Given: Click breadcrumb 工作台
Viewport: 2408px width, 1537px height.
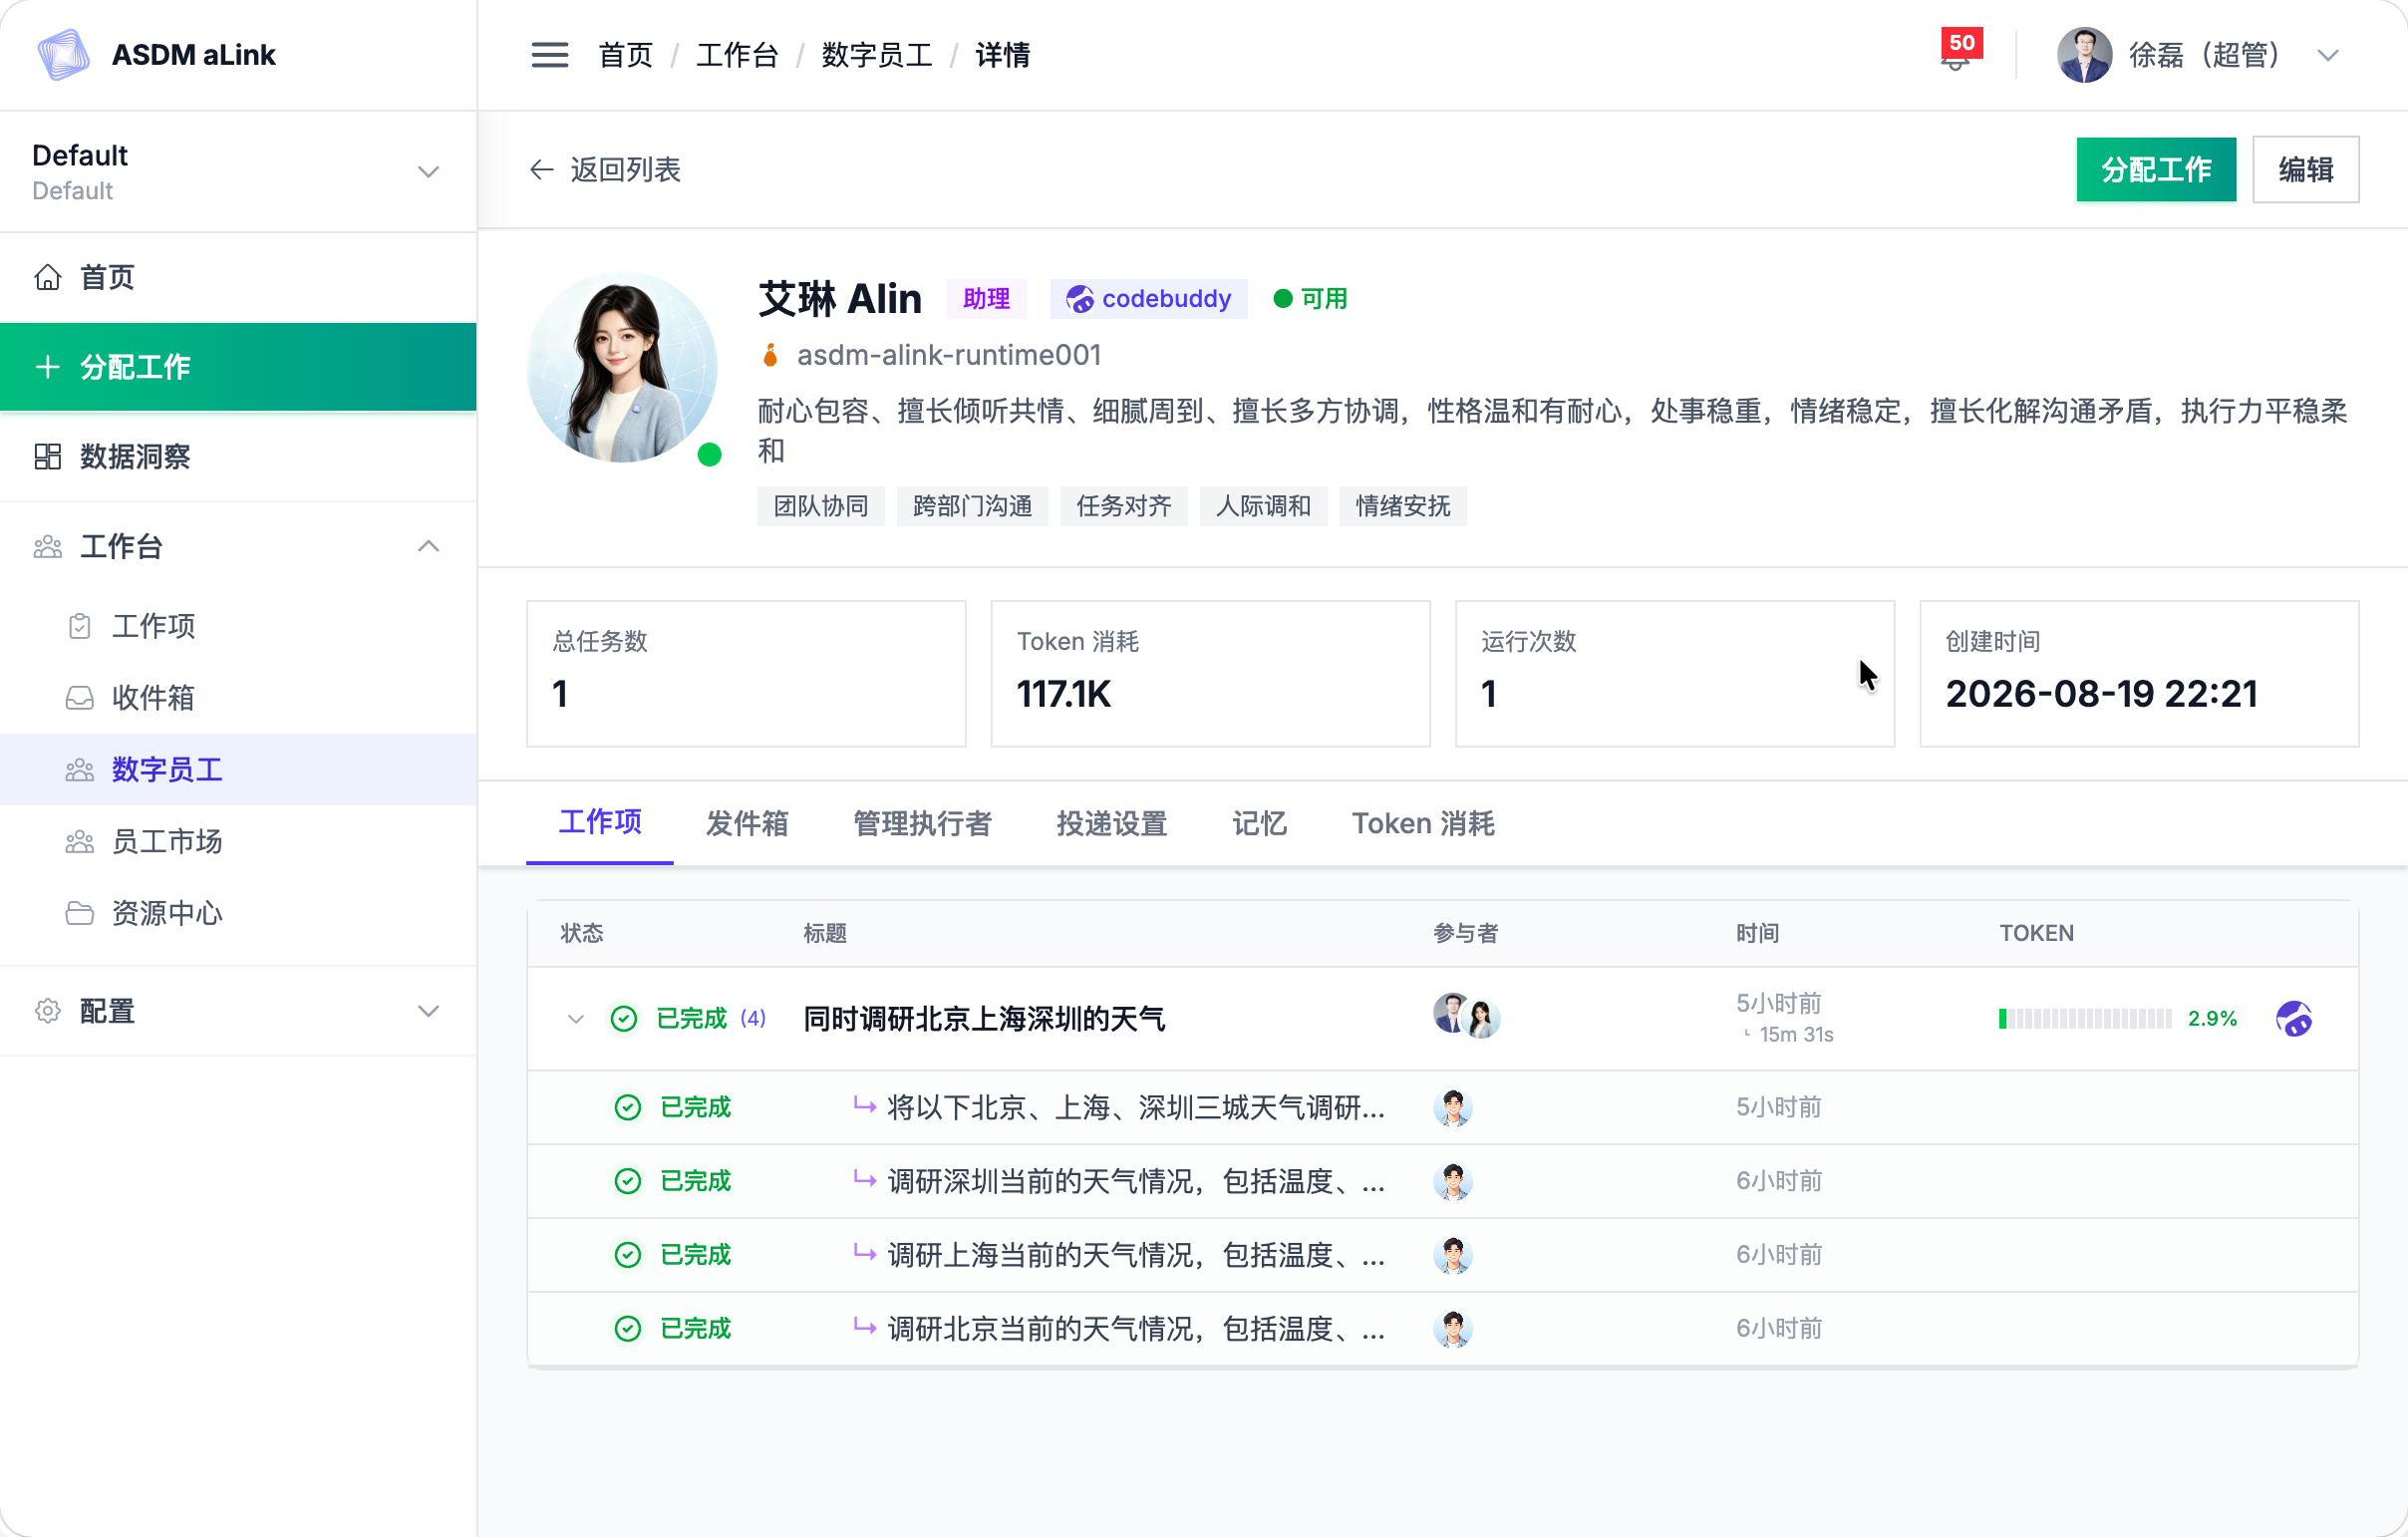Looking at the screenshot, I should pos(737,55).
